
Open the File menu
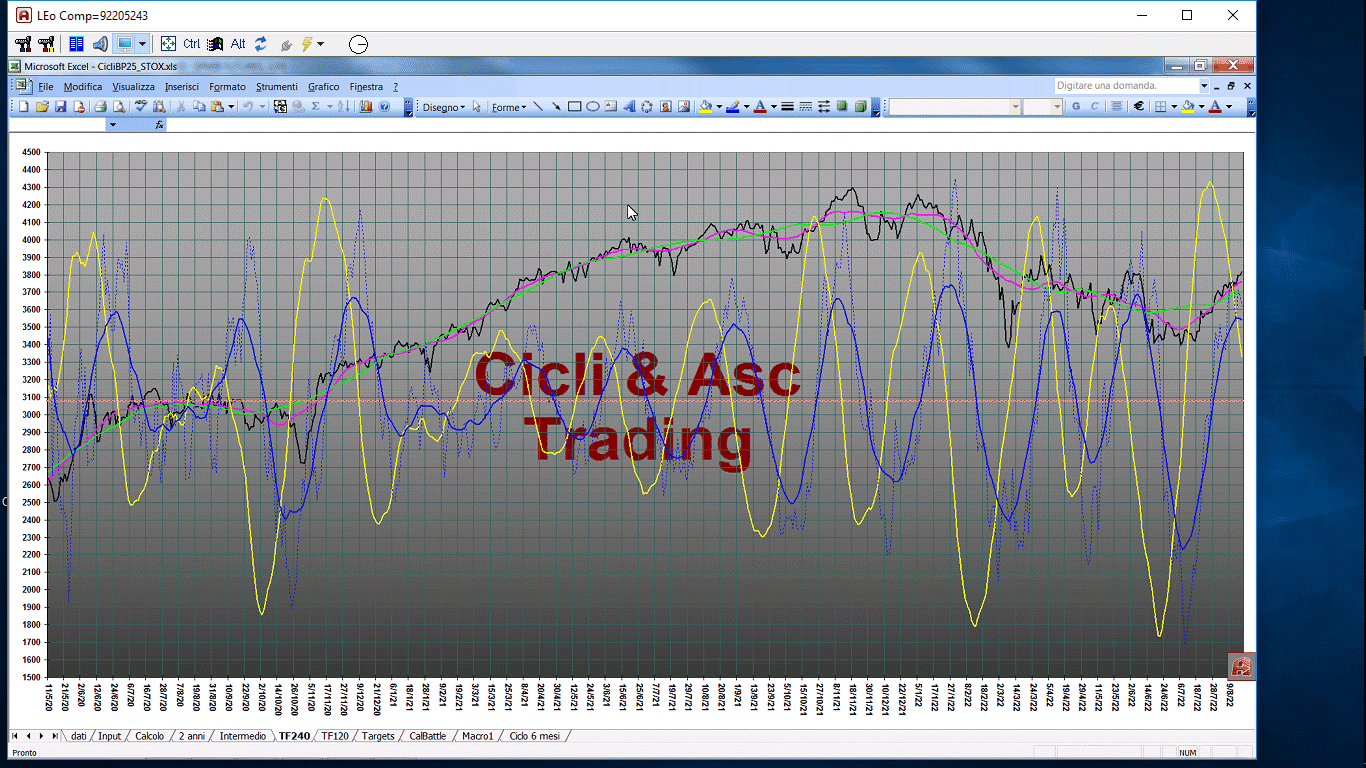(46, 87)
